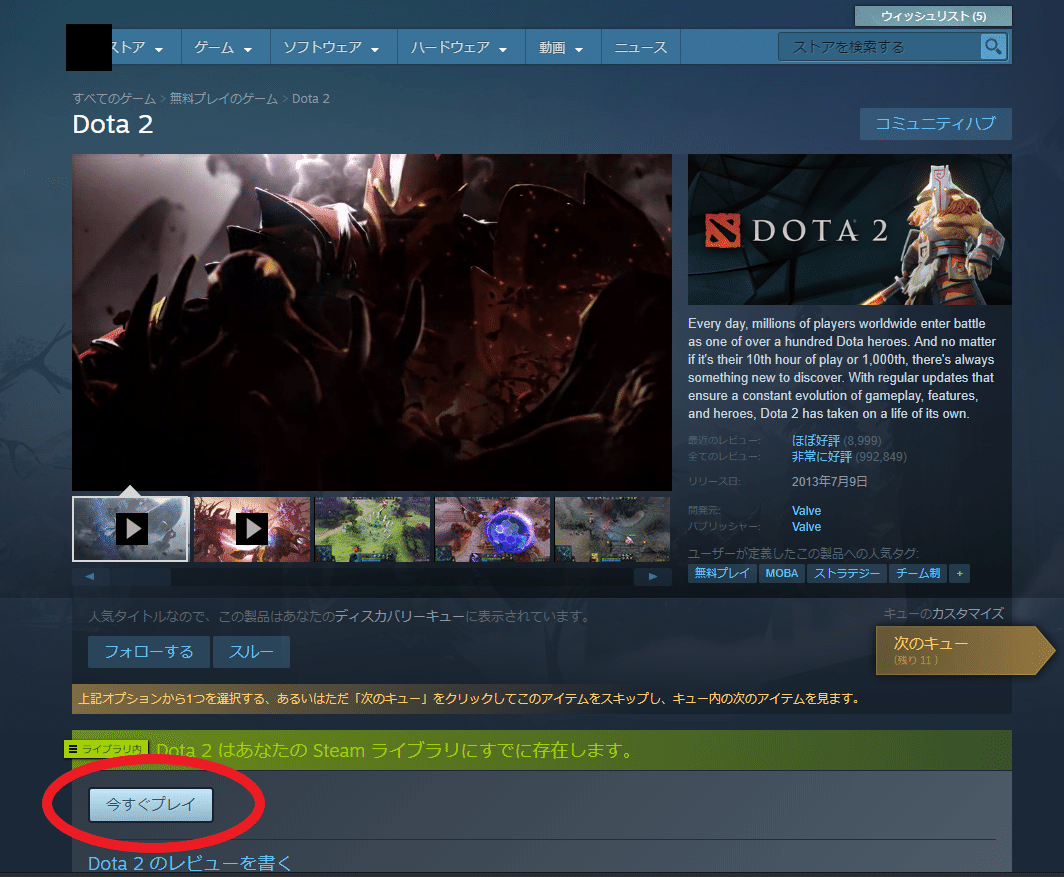1064x877 pixels.
Task: Open the 動画 dropdown menu
Action: coord(558,46)
